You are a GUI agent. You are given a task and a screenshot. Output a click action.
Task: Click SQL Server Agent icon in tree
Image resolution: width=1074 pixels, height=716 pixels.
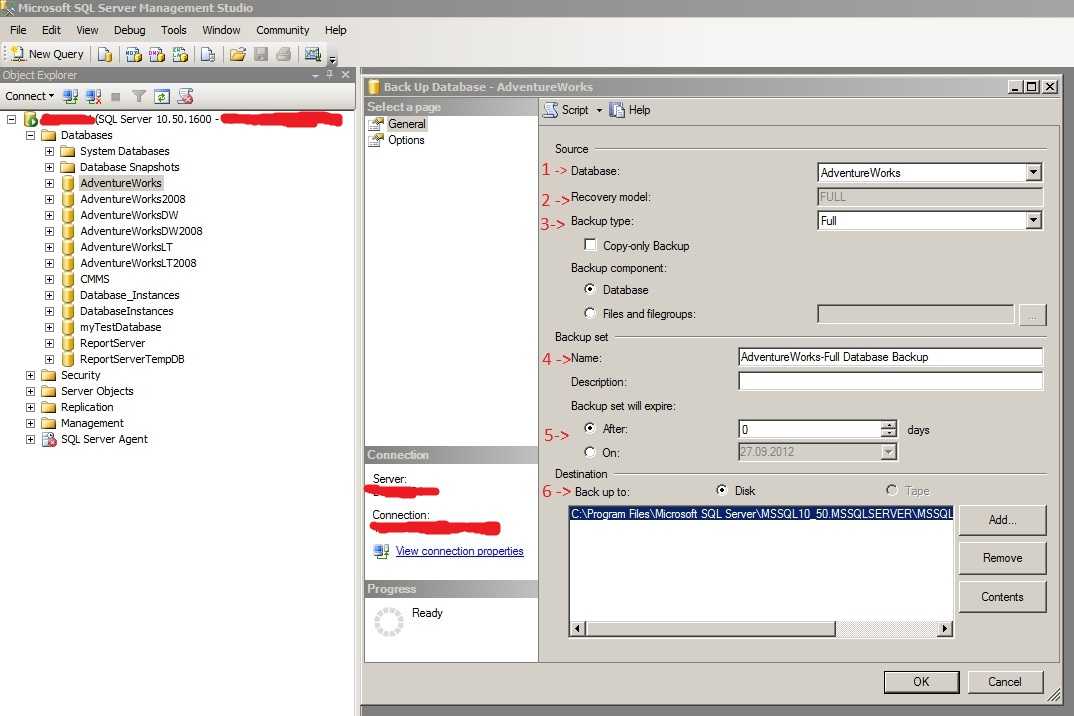[x=49, y=439]
